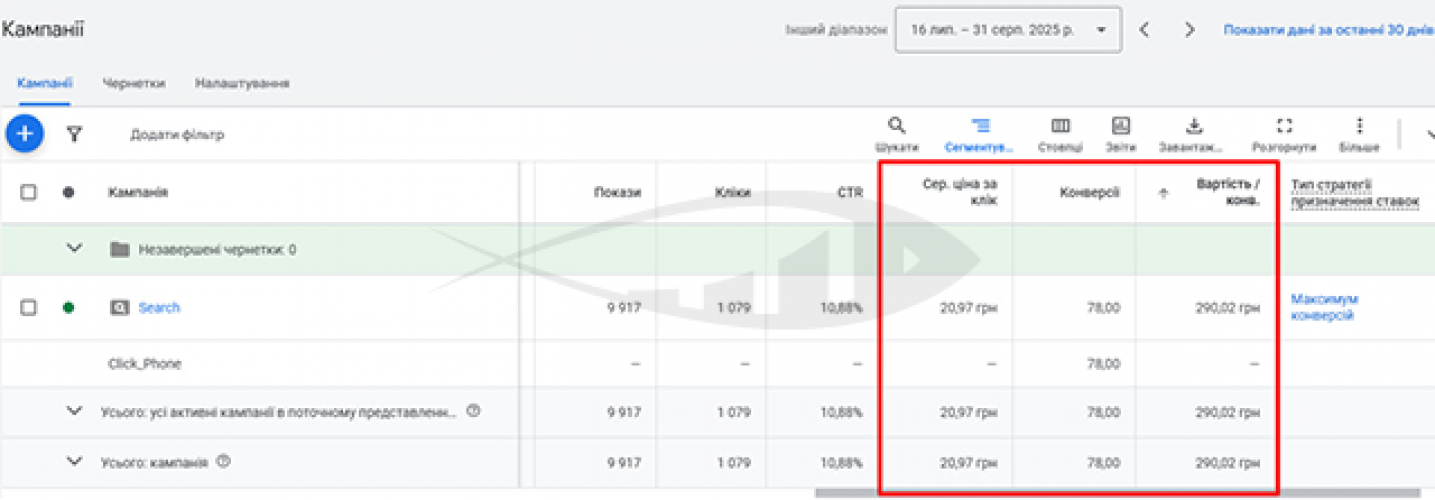Open the Звіти reports tool
The image size is (1435, 500).
pos(1121,126)
